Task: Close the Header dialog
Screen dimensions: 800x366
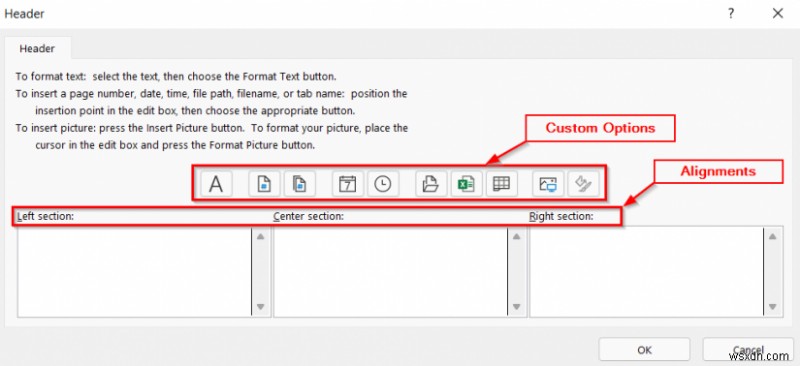Action: [778, 14]
